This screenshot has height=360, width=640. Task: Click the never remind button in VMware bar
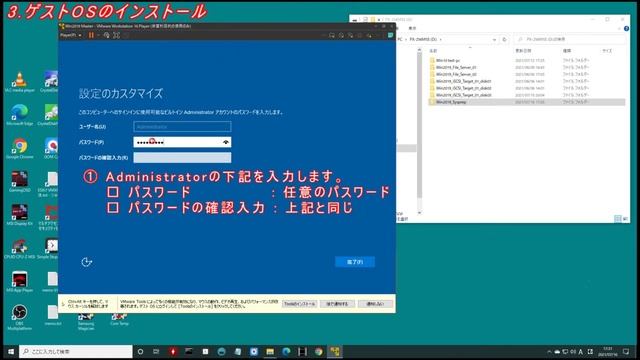pyautogui.click(x=375, y=304)
